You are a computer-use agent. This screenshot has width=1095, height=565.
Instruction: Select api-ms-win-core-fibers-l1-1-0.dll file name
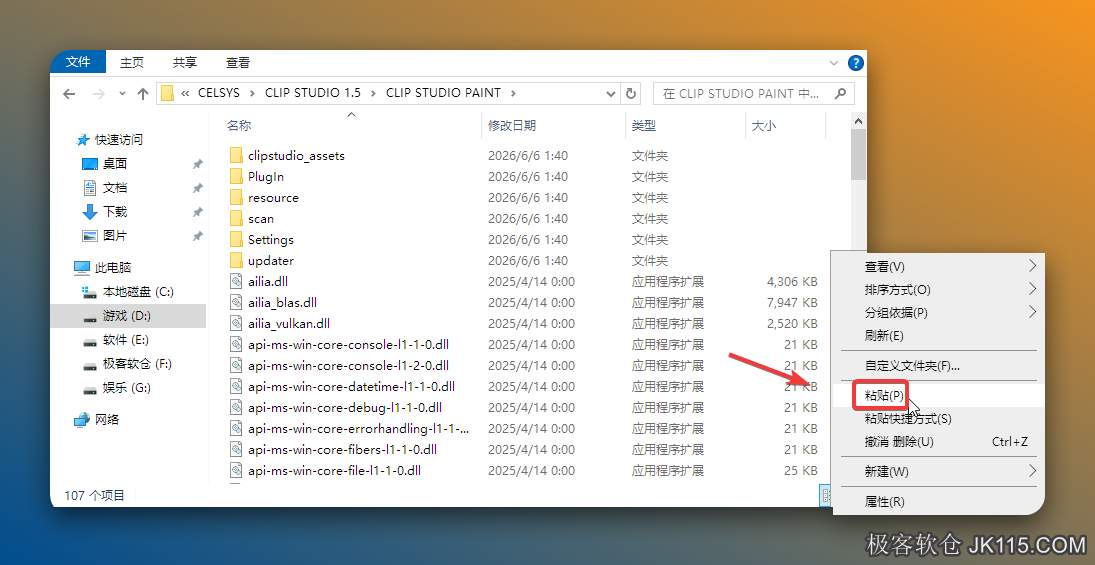pos(342,449)
